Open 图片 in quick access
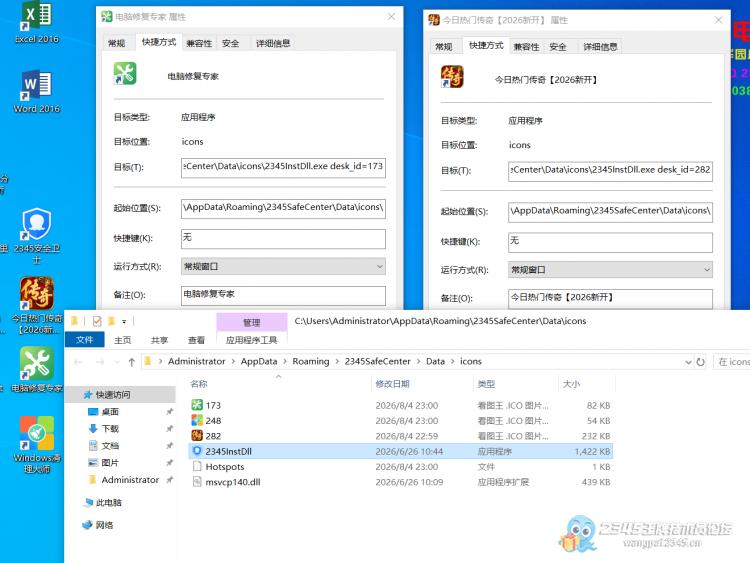This screenshot has width=750, height=563. point(110,463)
